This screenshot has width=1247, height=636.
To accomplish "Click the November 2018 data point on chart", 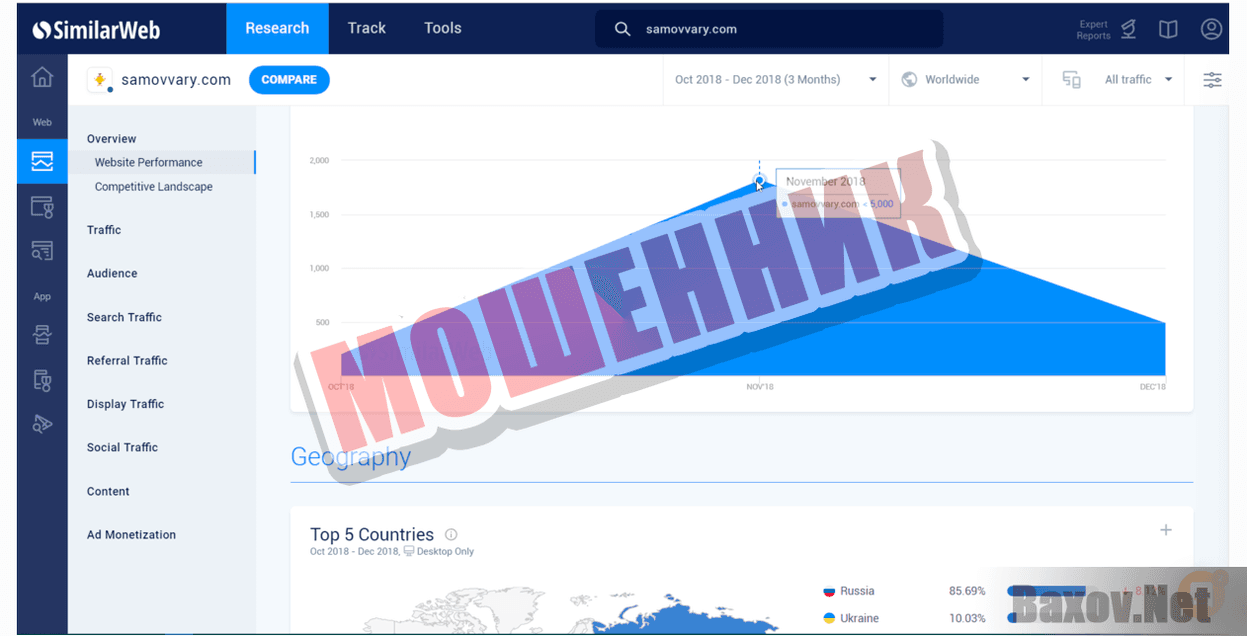I will 759,182.
